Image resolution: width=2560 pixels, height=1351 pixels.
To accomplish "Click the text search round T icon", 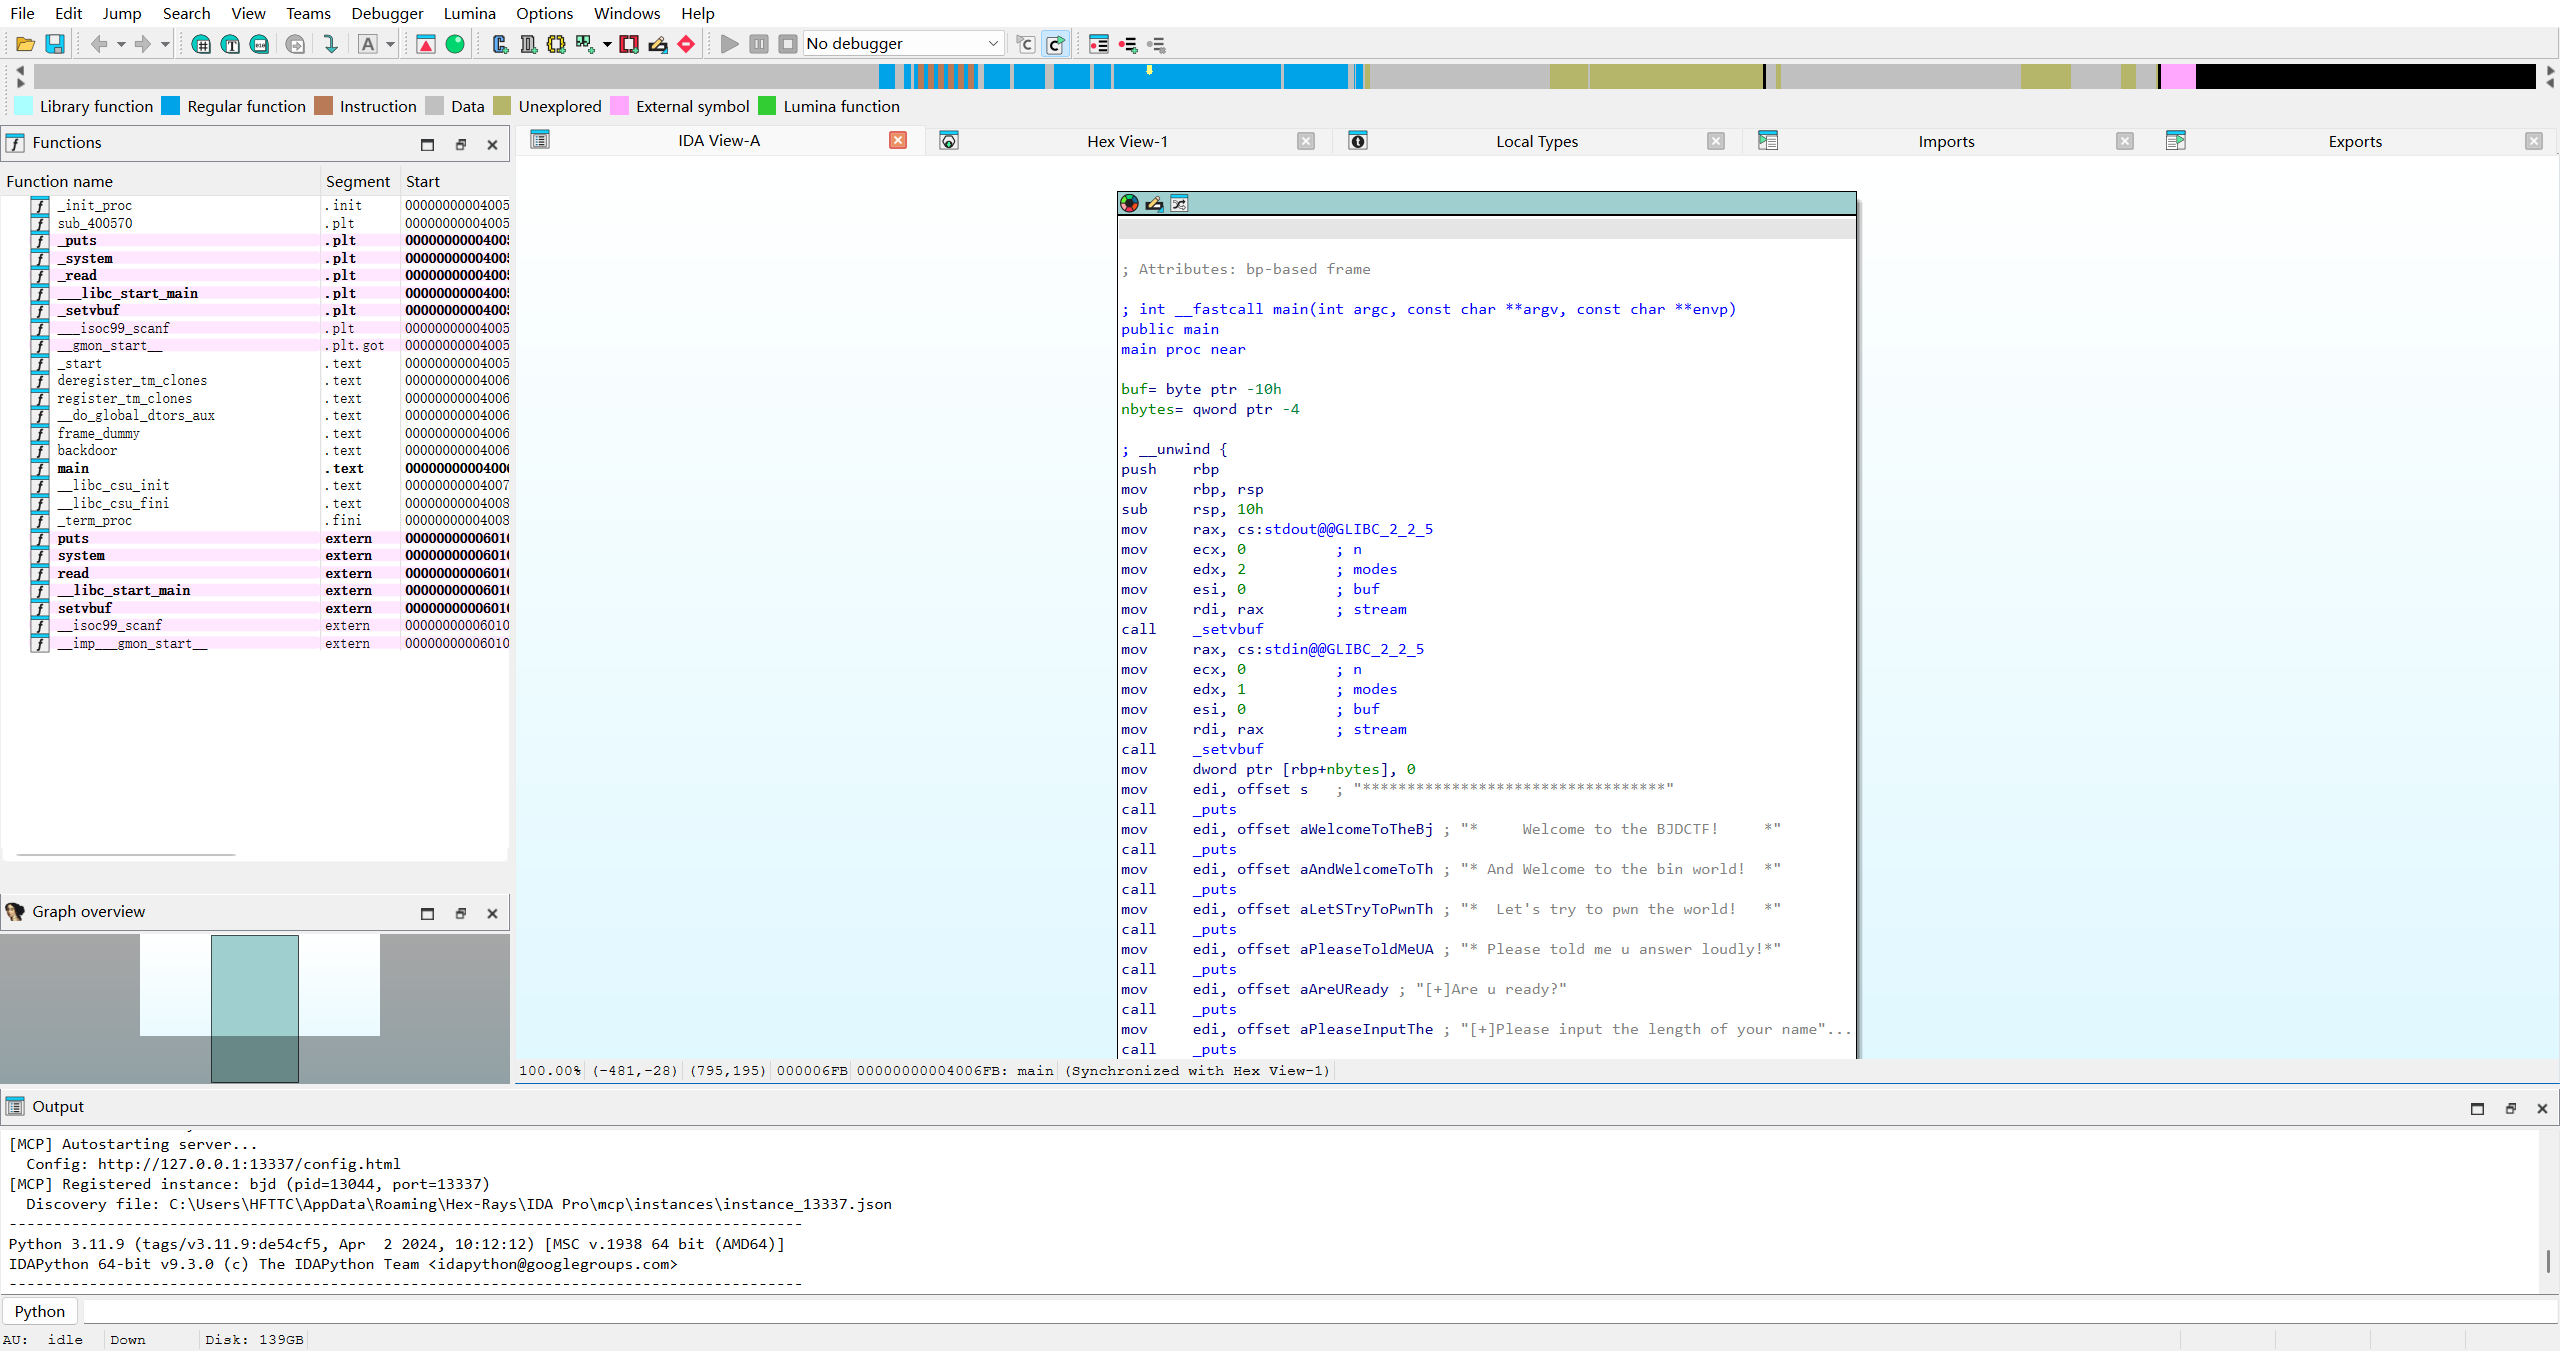I will [x=230, y=44].
